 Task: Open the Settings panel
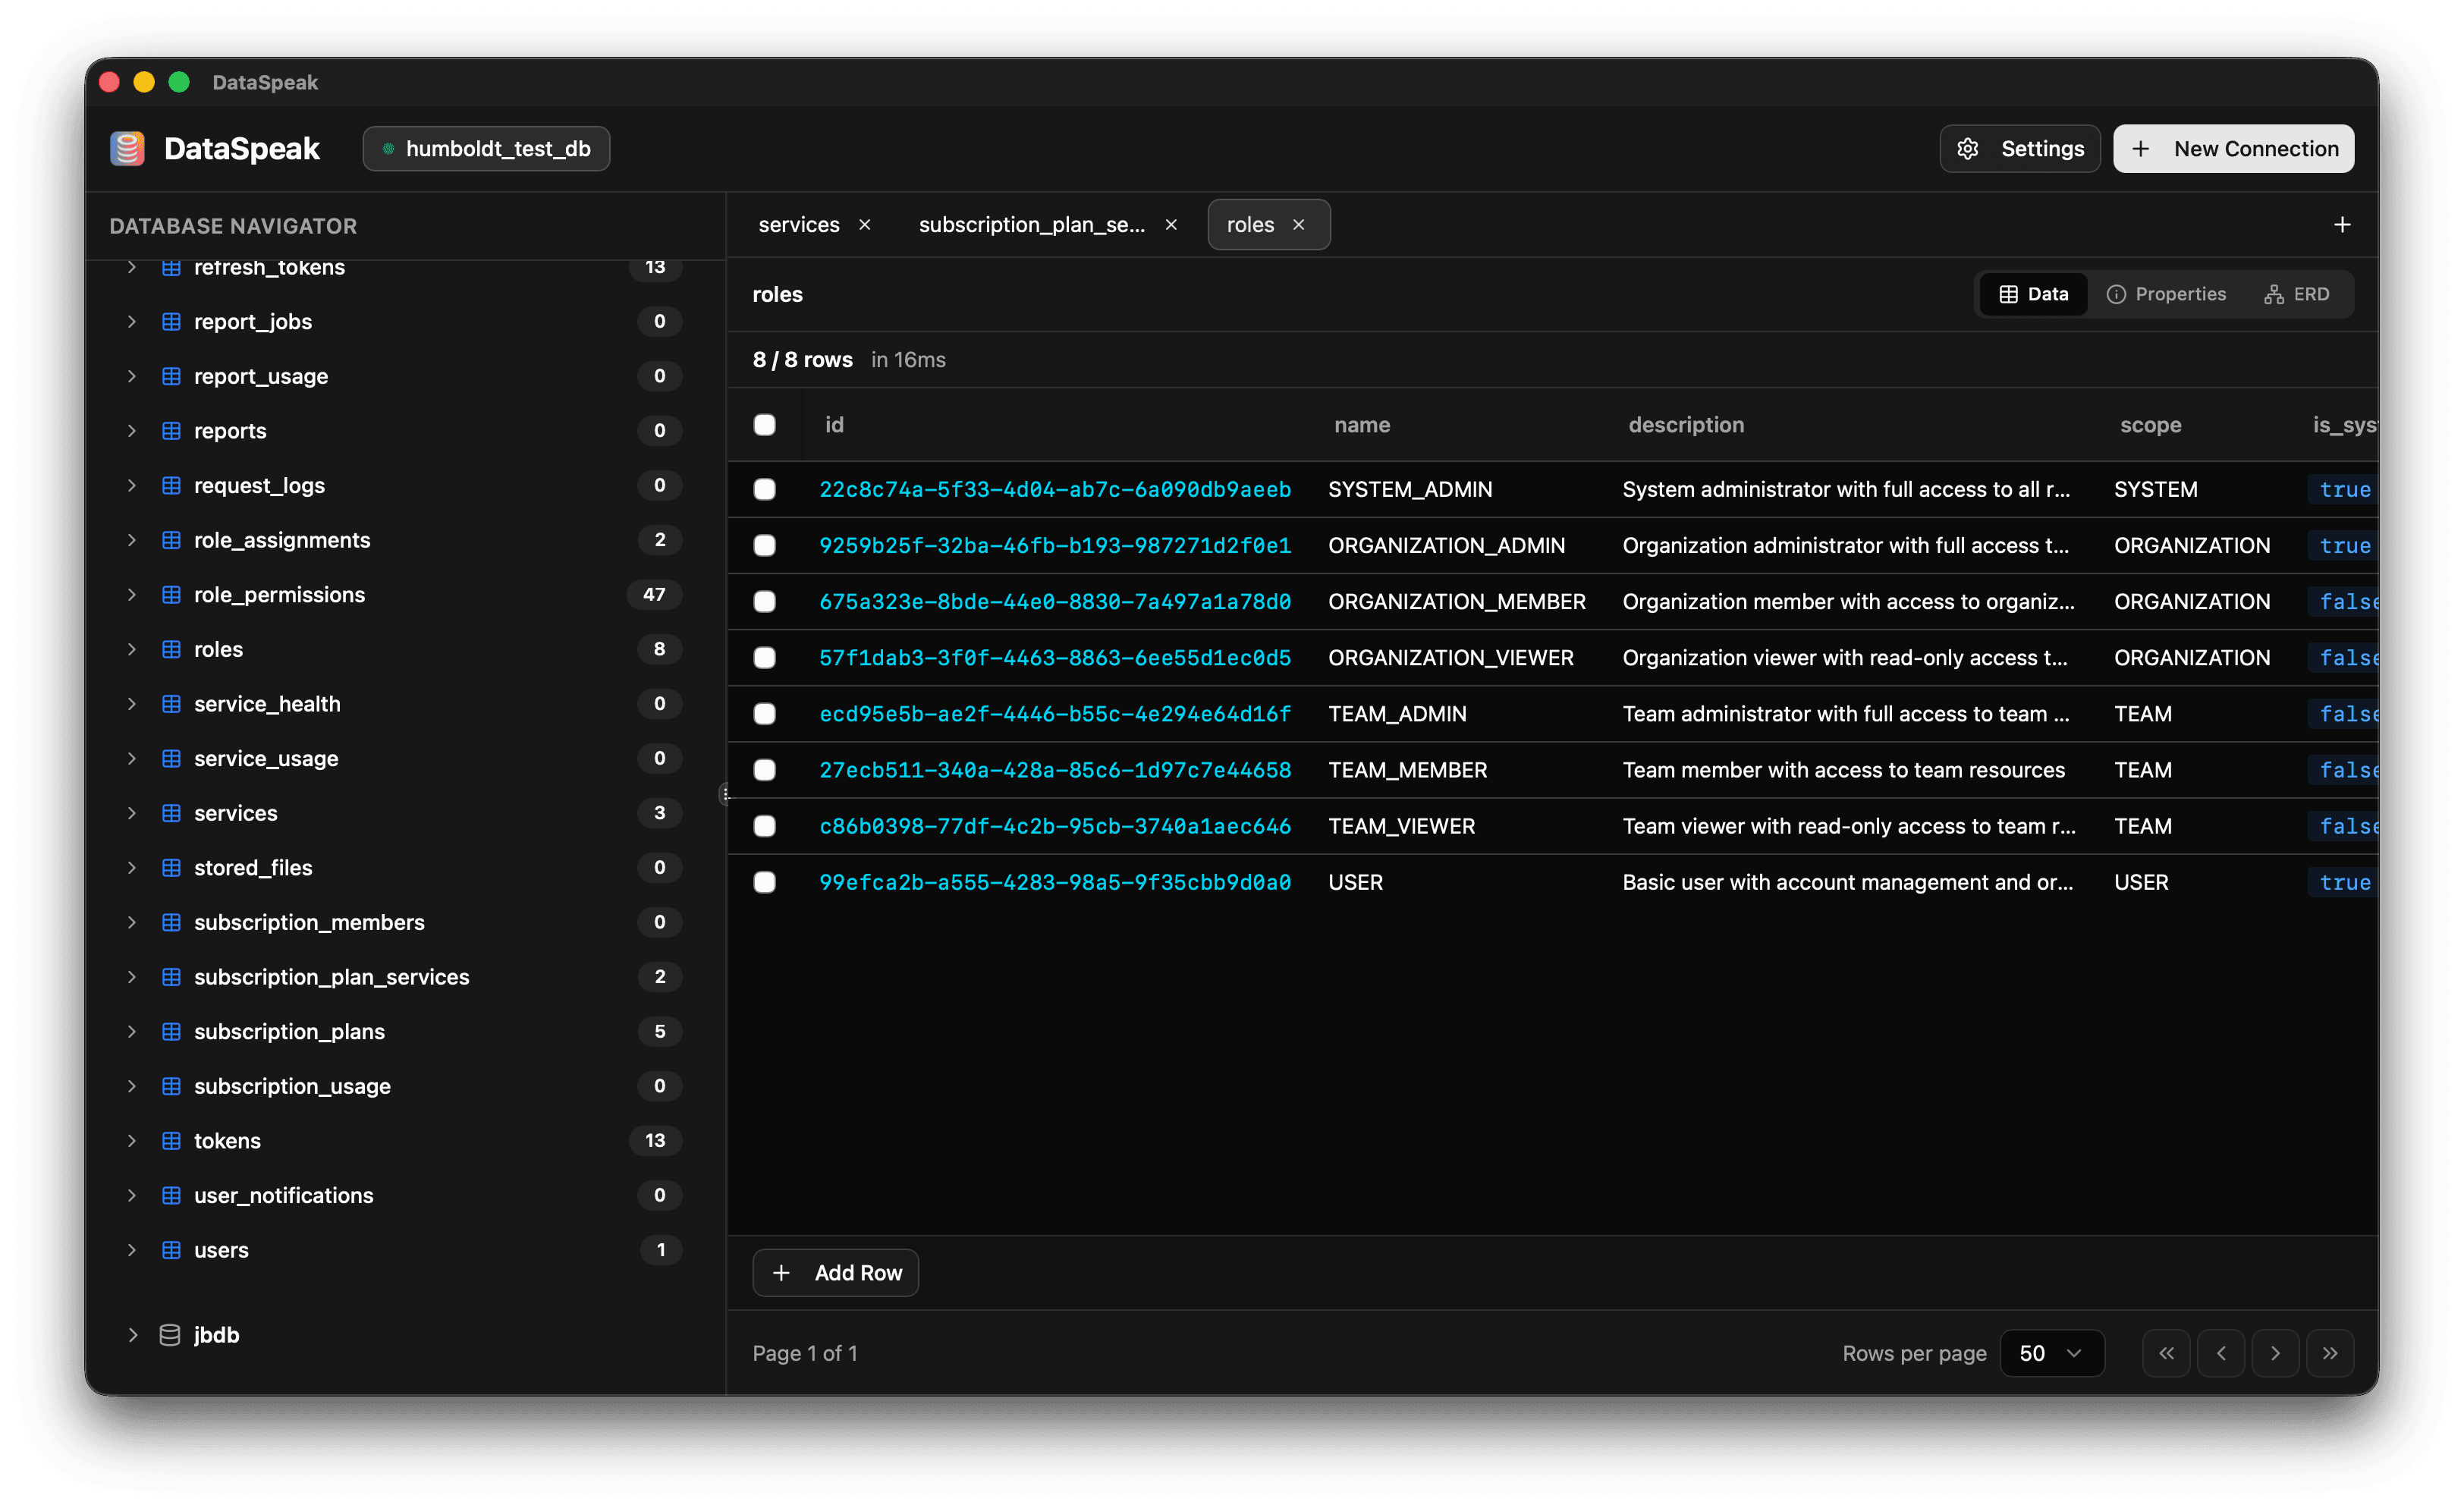2019,148
